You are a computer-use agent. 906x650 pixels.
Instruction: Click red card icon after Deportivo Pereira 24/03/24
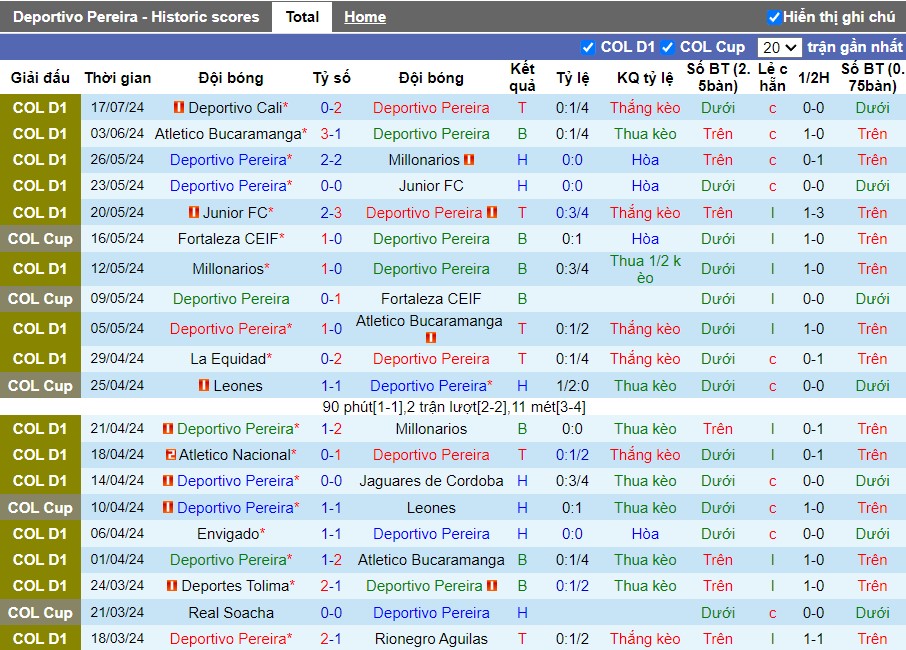492,585
